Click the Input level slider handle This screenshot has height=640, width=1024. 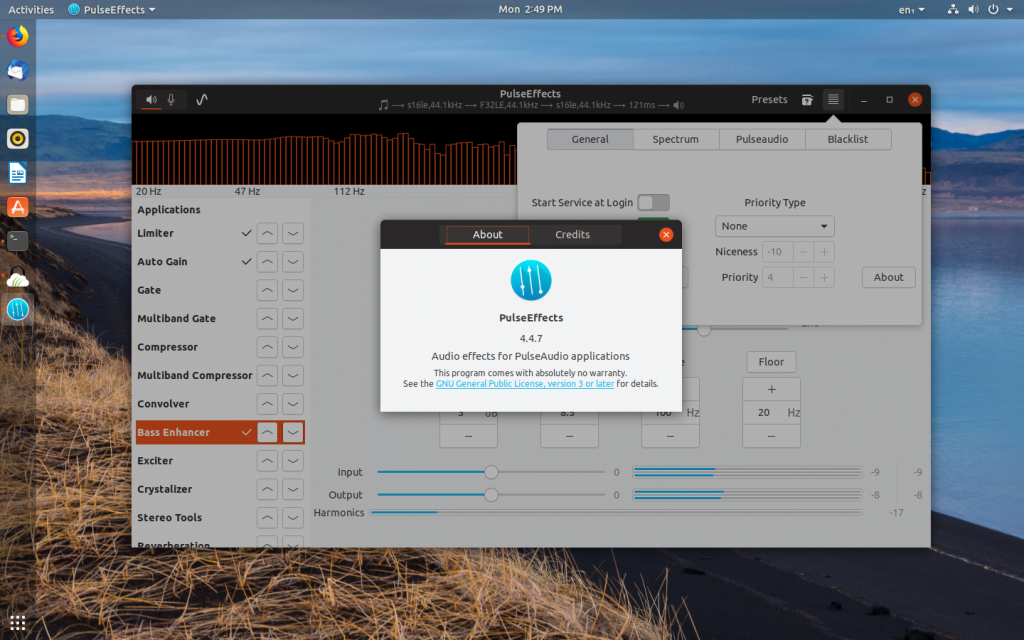point(491,472)
